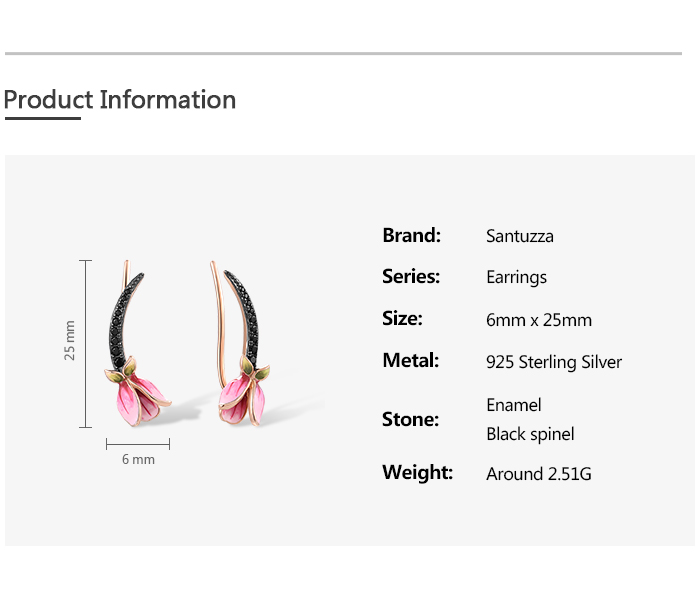The image size is (700, 596).
Task: Click the Series label
Action: [411, 276]
